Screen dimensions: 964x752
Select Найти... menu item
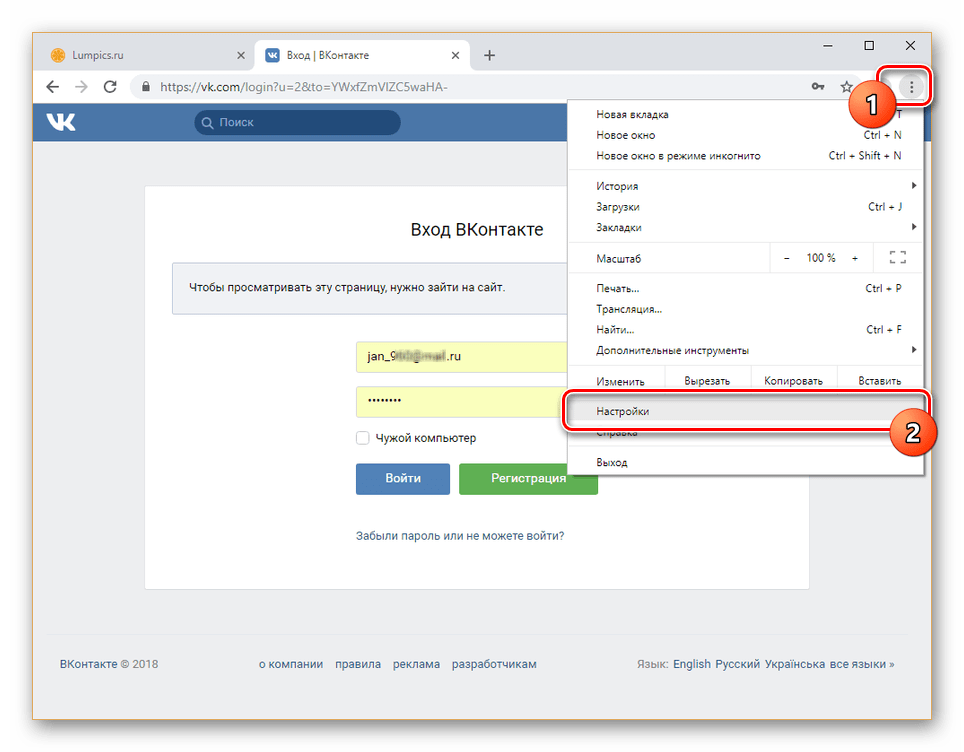click(745, 330)
